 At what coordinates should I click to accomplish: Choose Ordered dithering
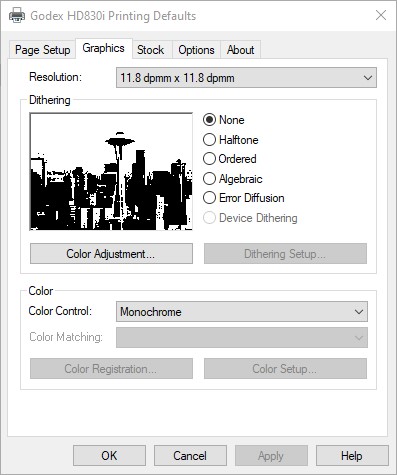[x=230, y=159]
